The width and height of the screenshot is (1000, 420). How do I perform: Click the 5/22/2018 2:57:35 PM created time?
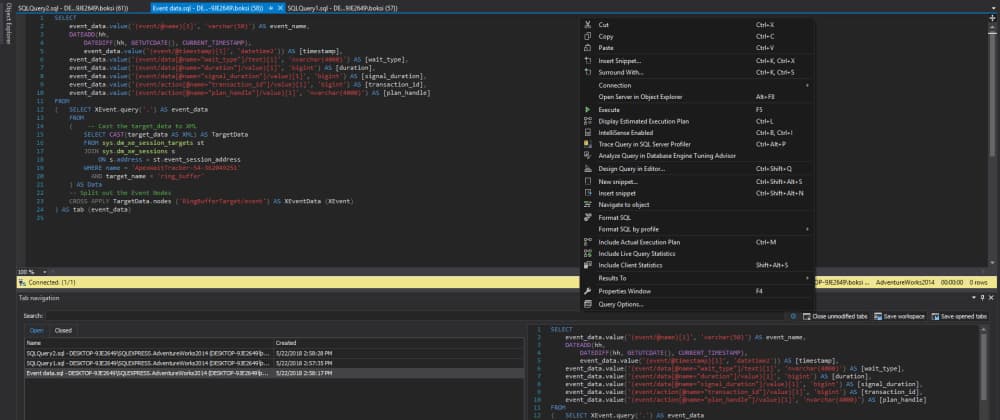304,363
